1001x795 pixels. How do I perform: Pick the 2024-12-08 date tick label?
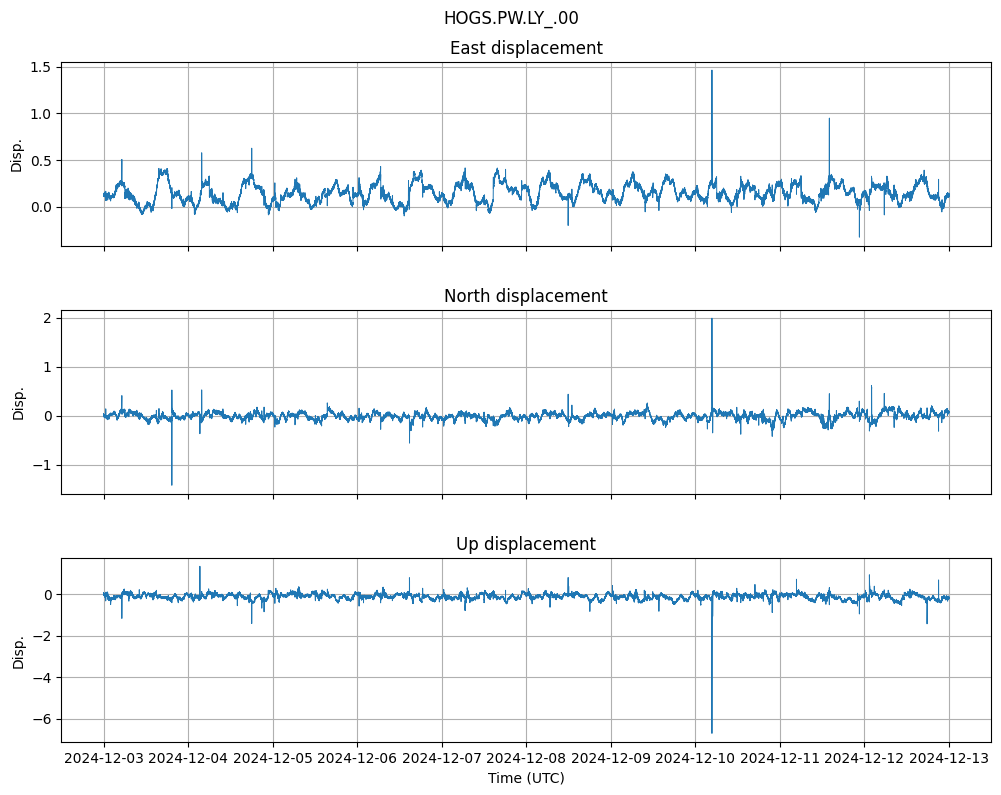click(526, 759)
